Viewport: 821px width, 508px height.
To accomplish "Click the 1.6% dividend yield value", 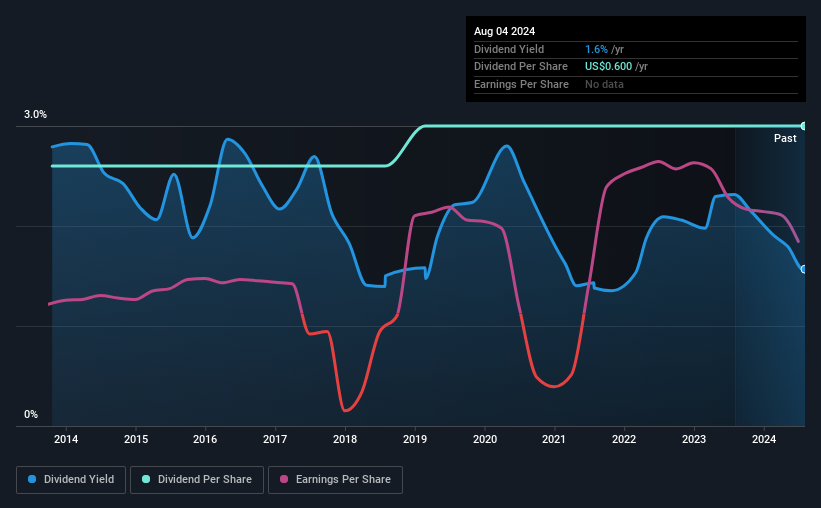I will 596,49.
